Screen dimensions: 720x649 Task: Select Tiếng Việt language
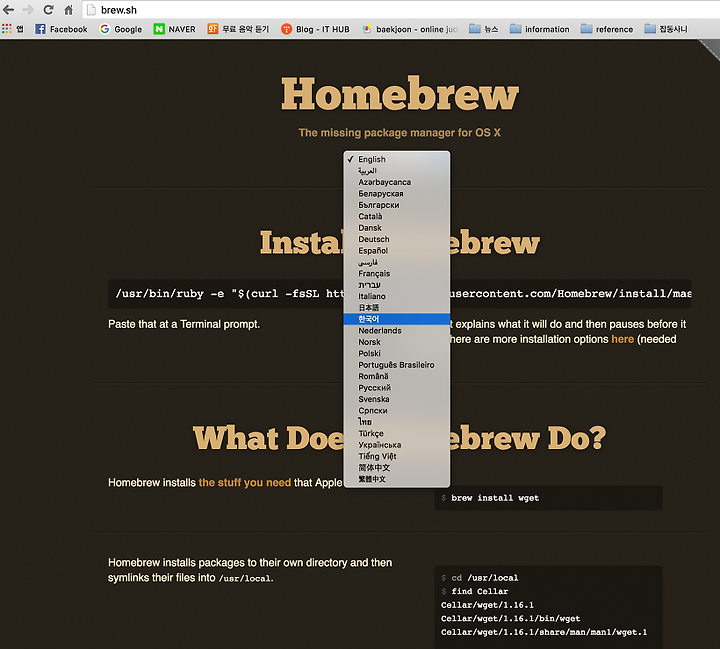click(x=397, y=456)
